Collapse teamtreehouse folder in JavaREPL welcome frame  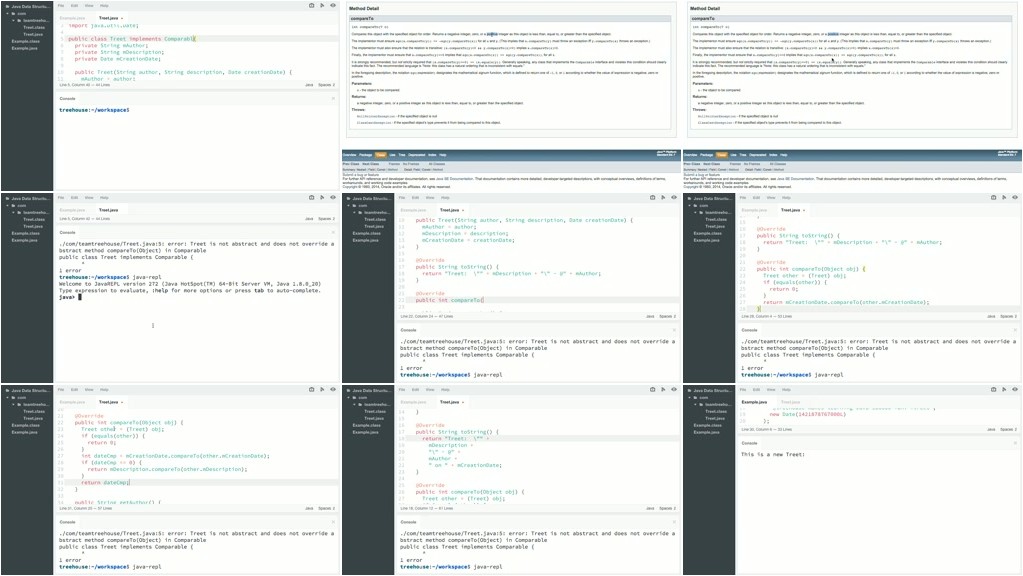[x=14, y=213]
